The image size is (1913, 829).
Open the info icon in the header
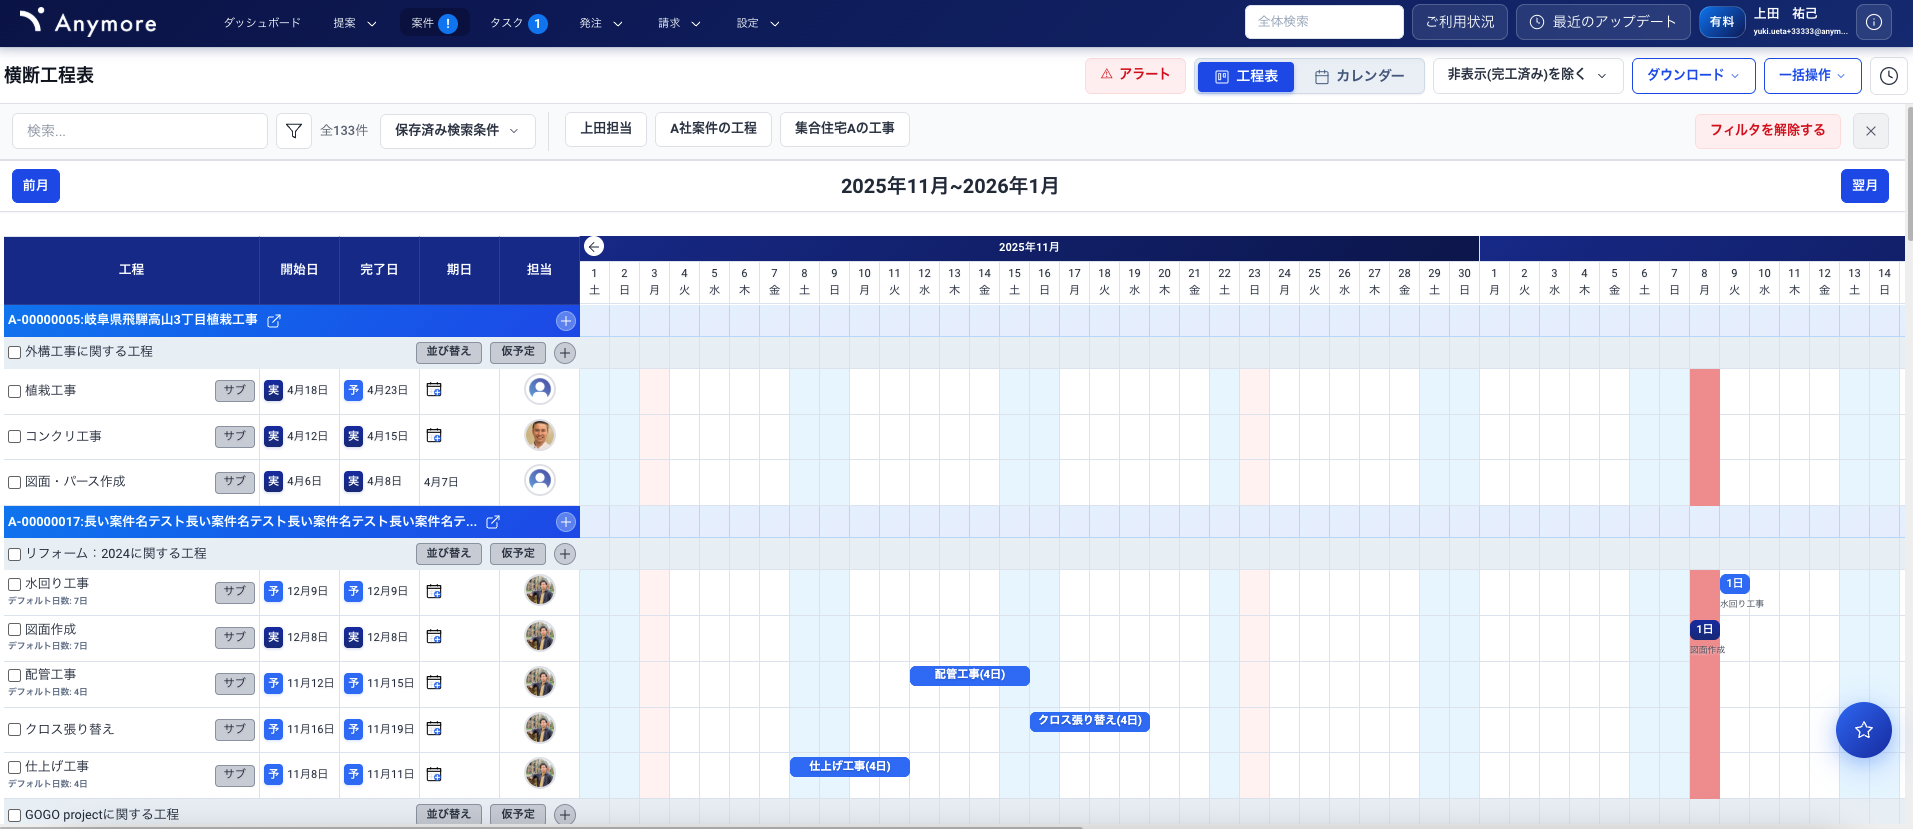coord(1874,22)
